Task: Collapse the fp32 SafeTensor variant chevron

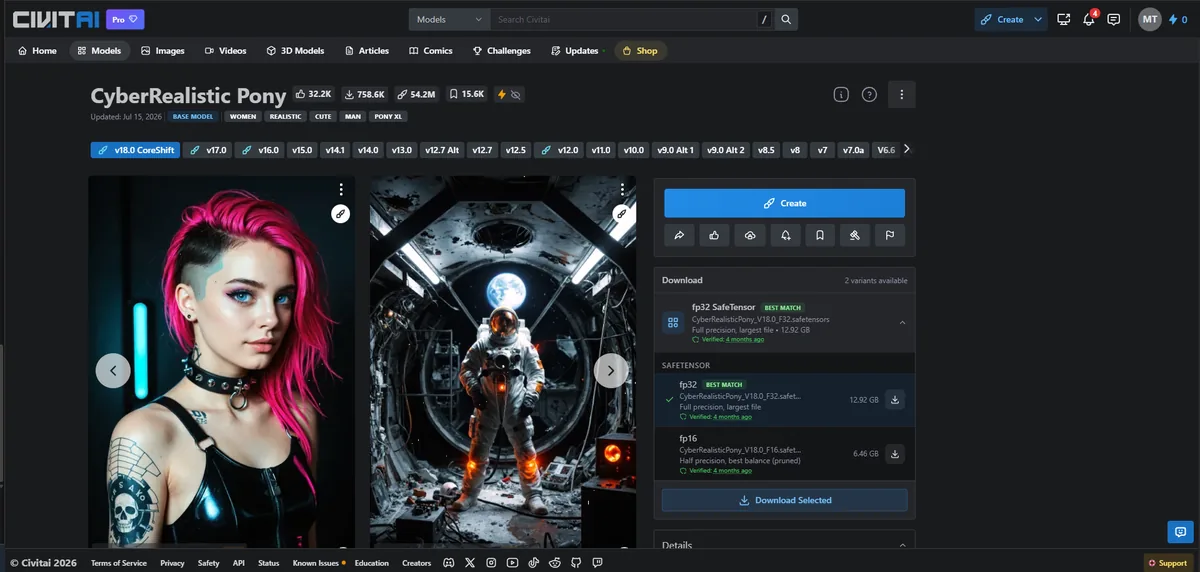Action: point(902,323)
